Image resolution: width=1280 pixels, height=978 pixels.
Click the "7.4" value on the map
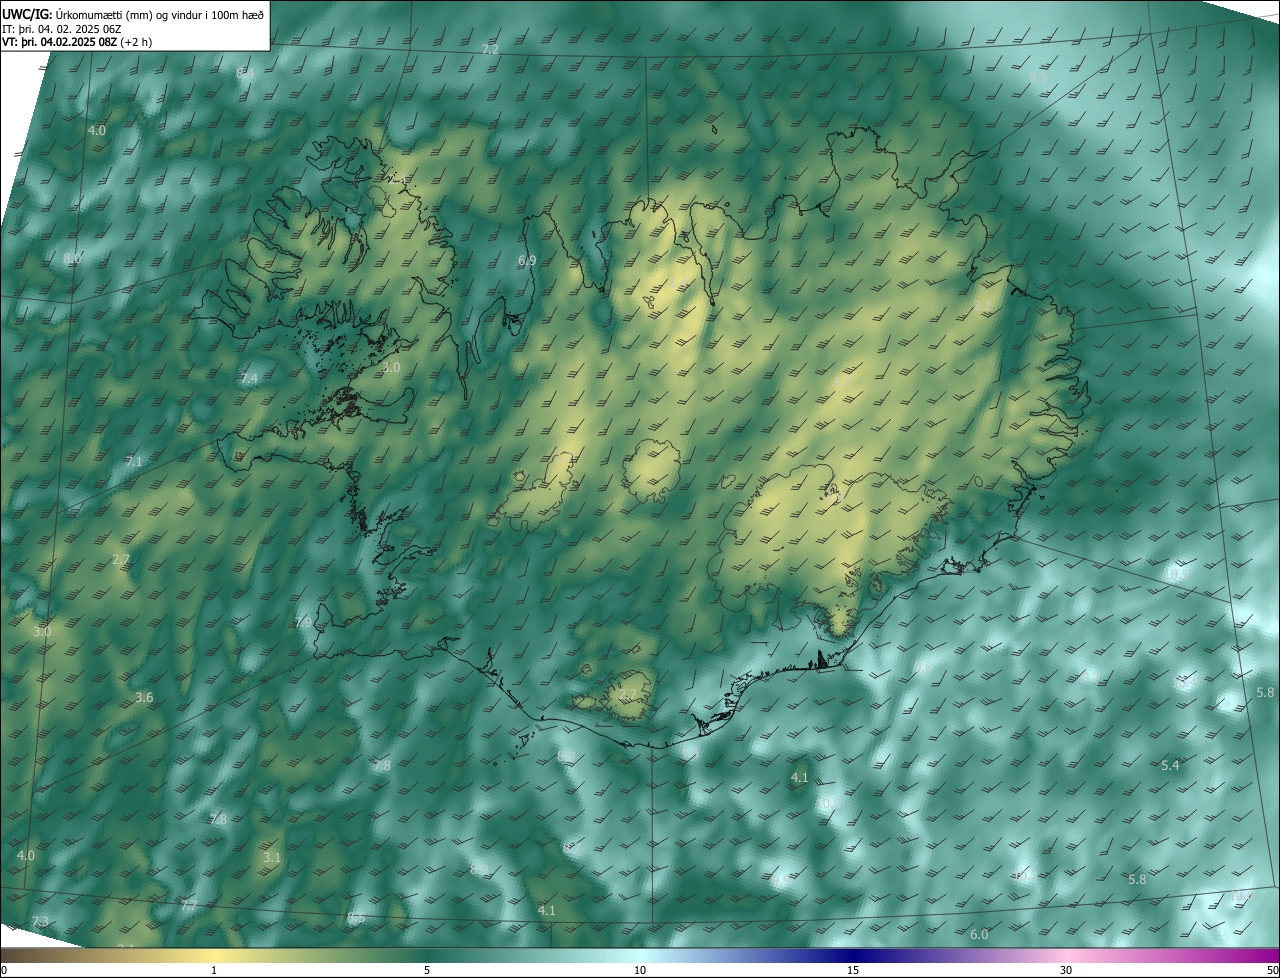pos(249,378)
